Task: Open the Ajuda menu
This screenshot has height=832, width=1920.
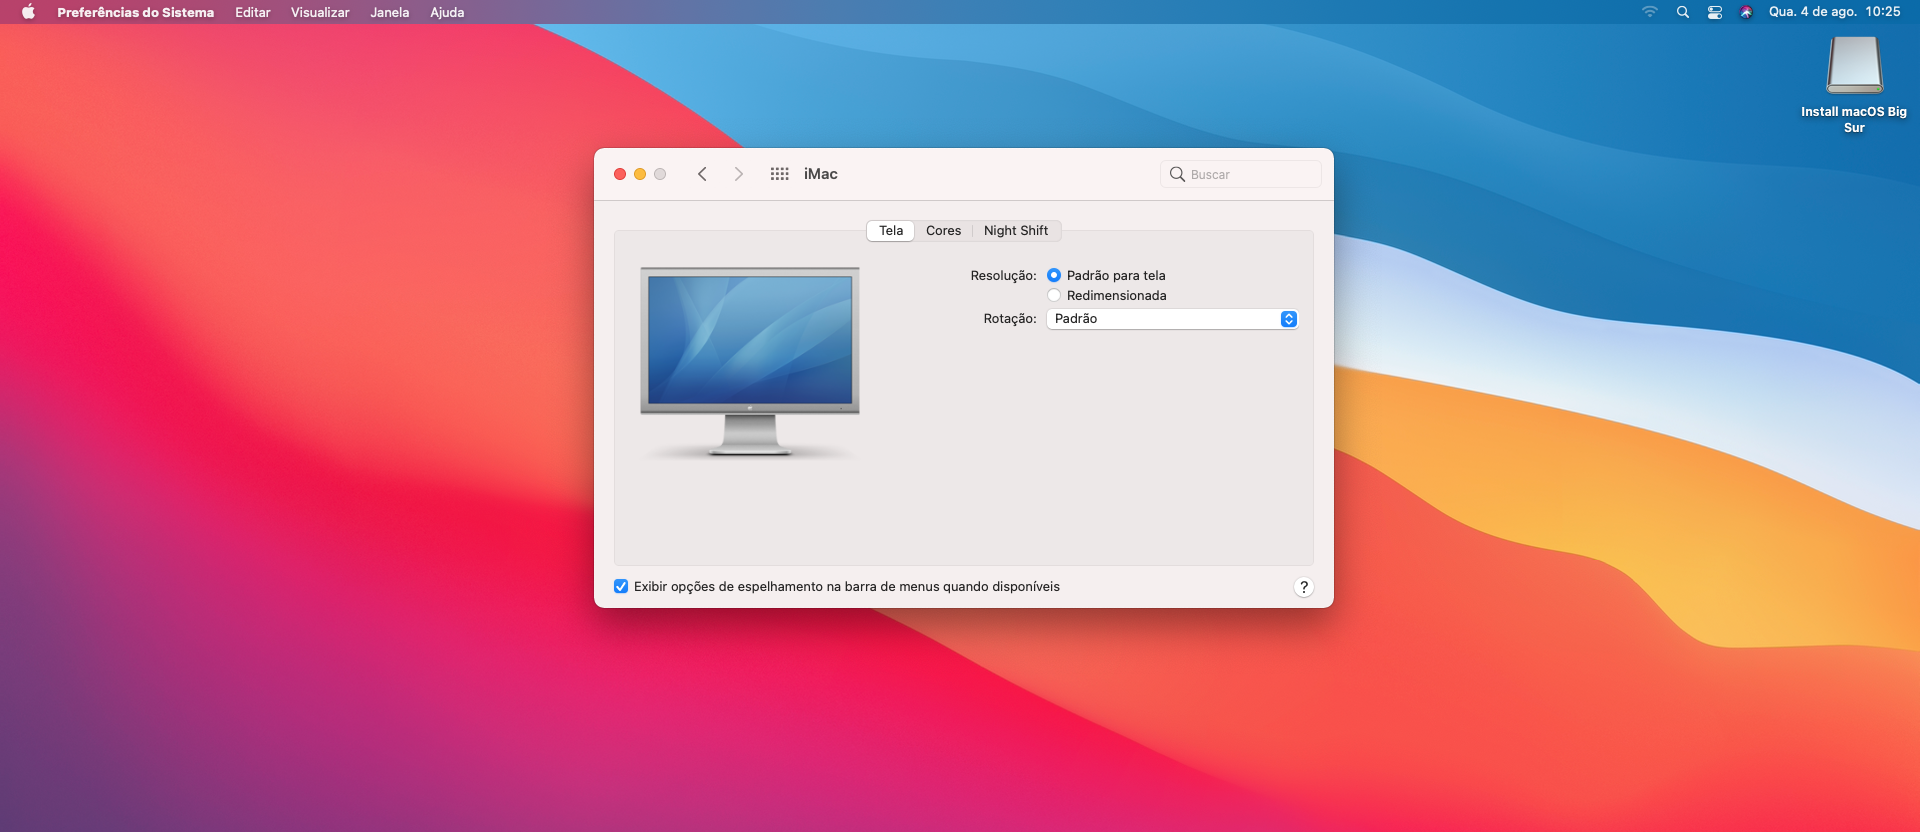Action: point(447,12)
